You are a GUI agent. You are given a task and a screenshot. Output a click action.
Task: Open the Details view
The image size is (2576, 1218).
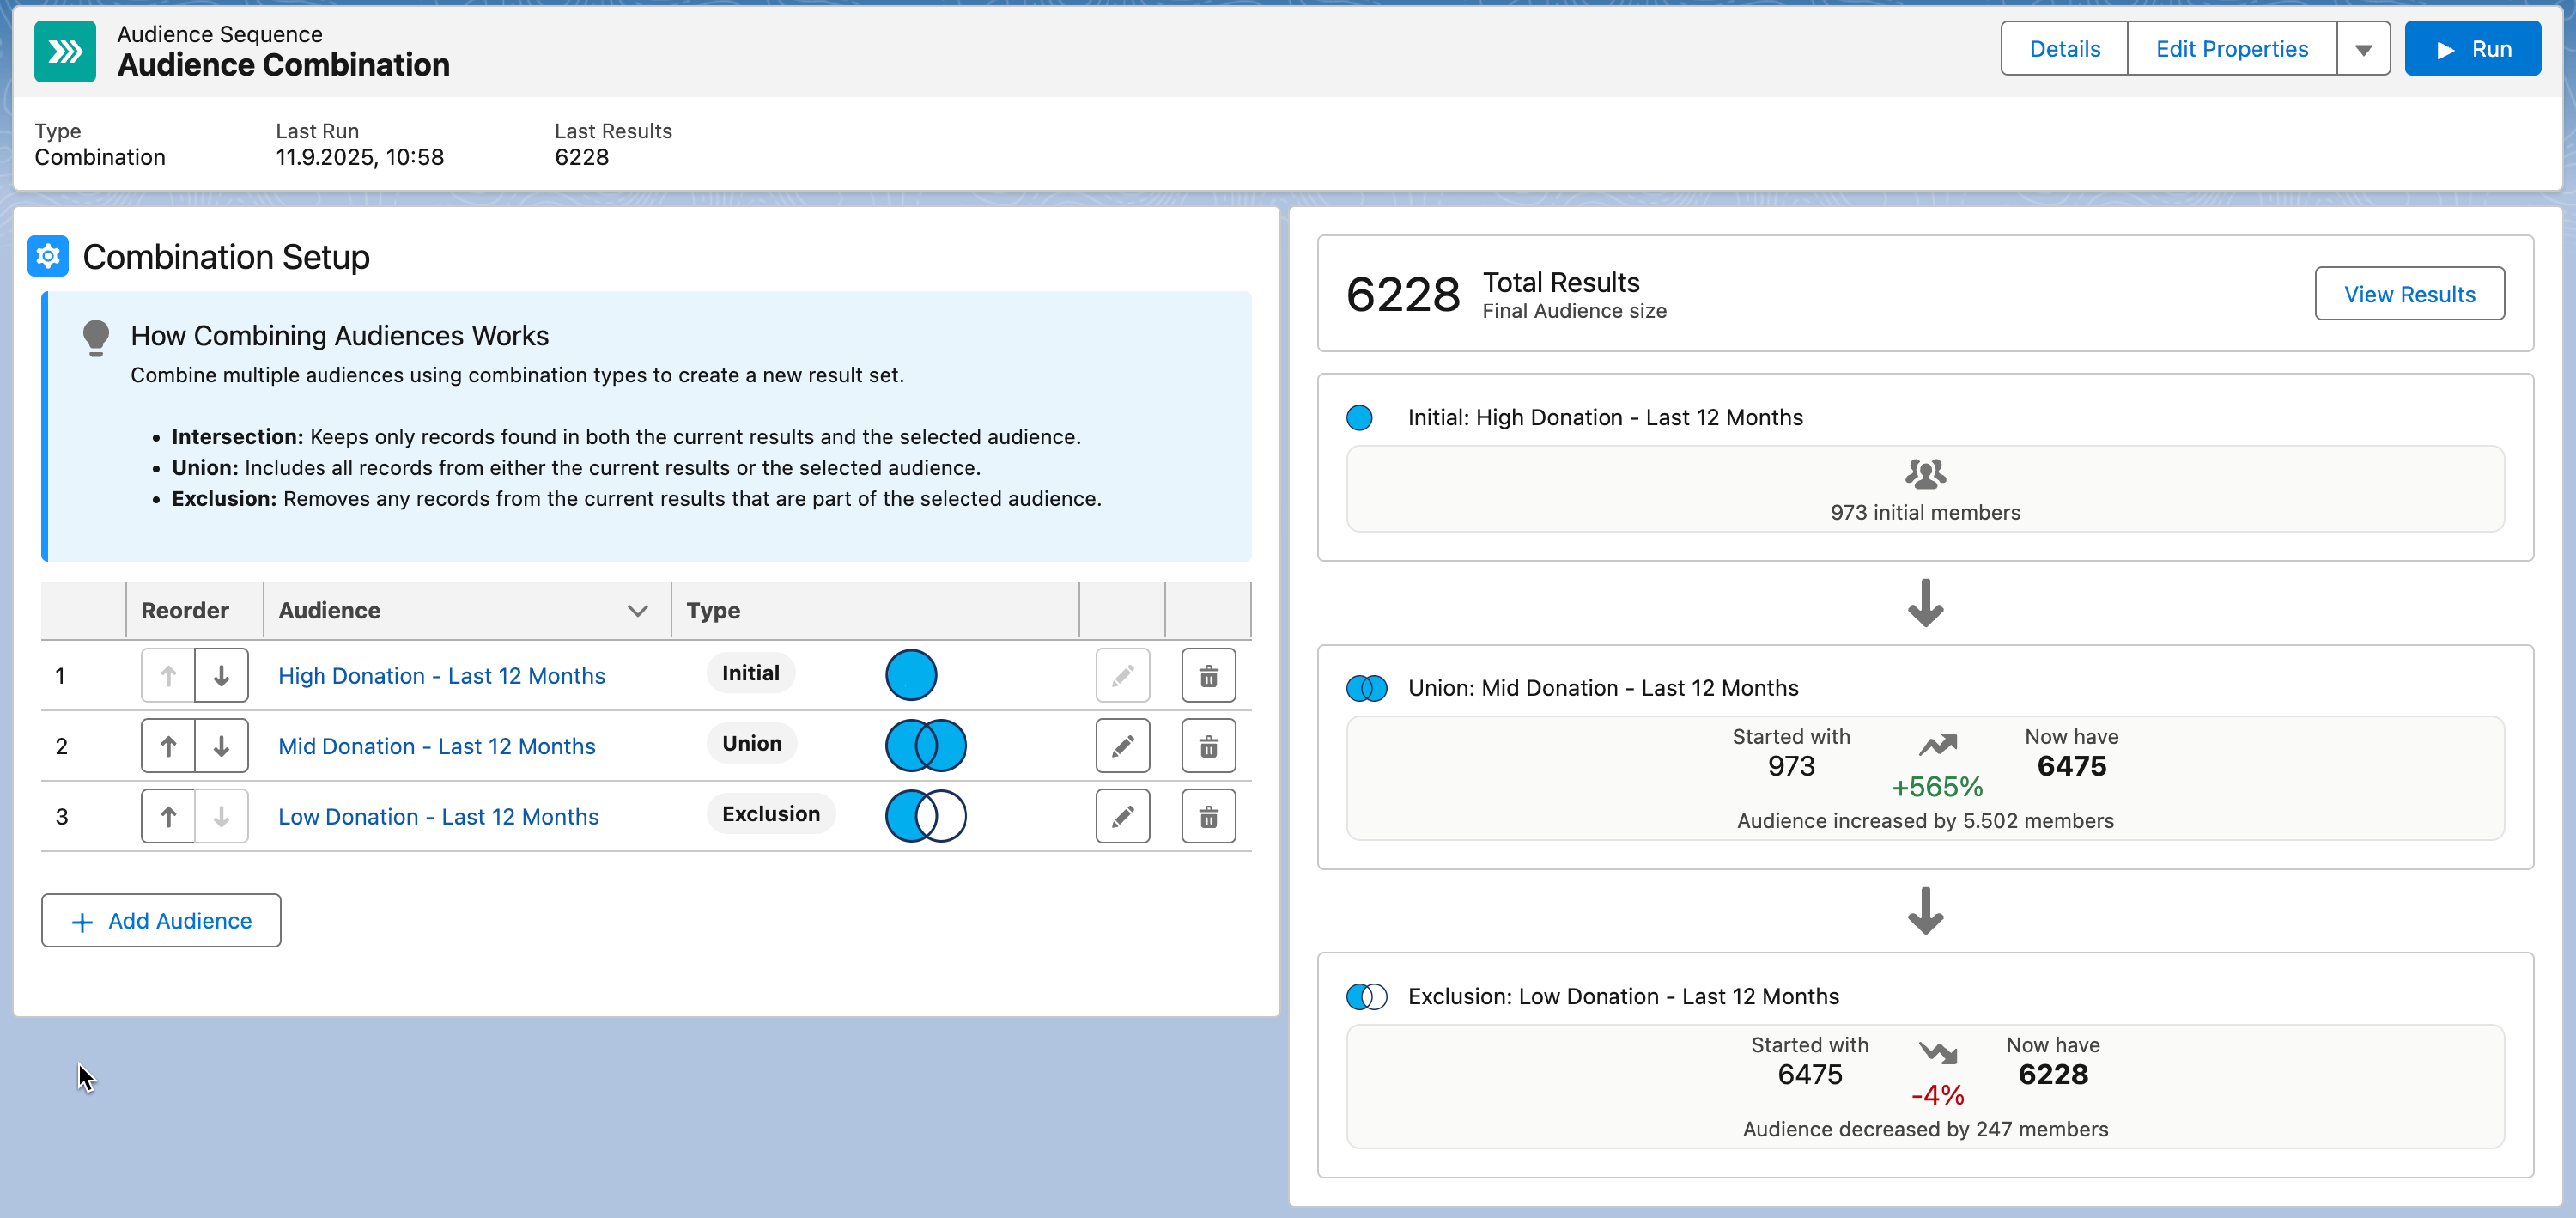[2064, 49]
